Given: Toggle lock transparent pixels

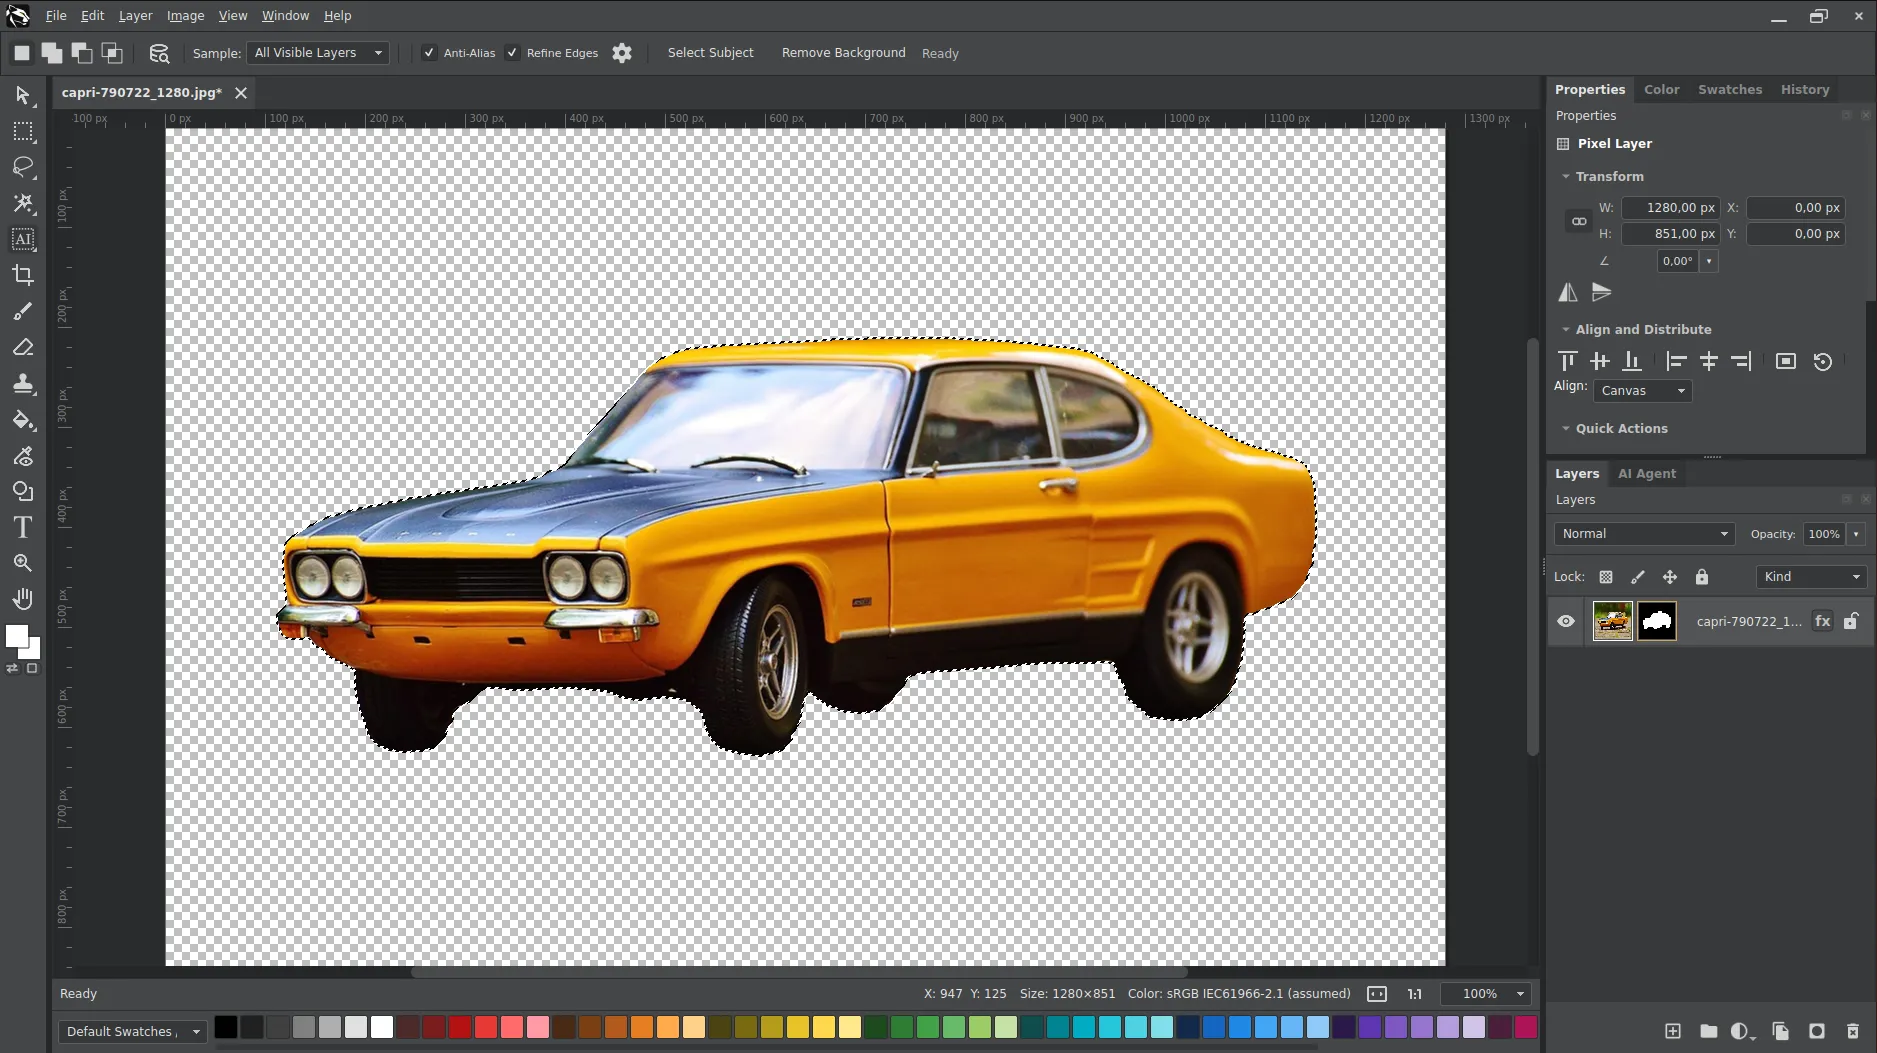Looking at the screenshot, I should coord(1606,577).
